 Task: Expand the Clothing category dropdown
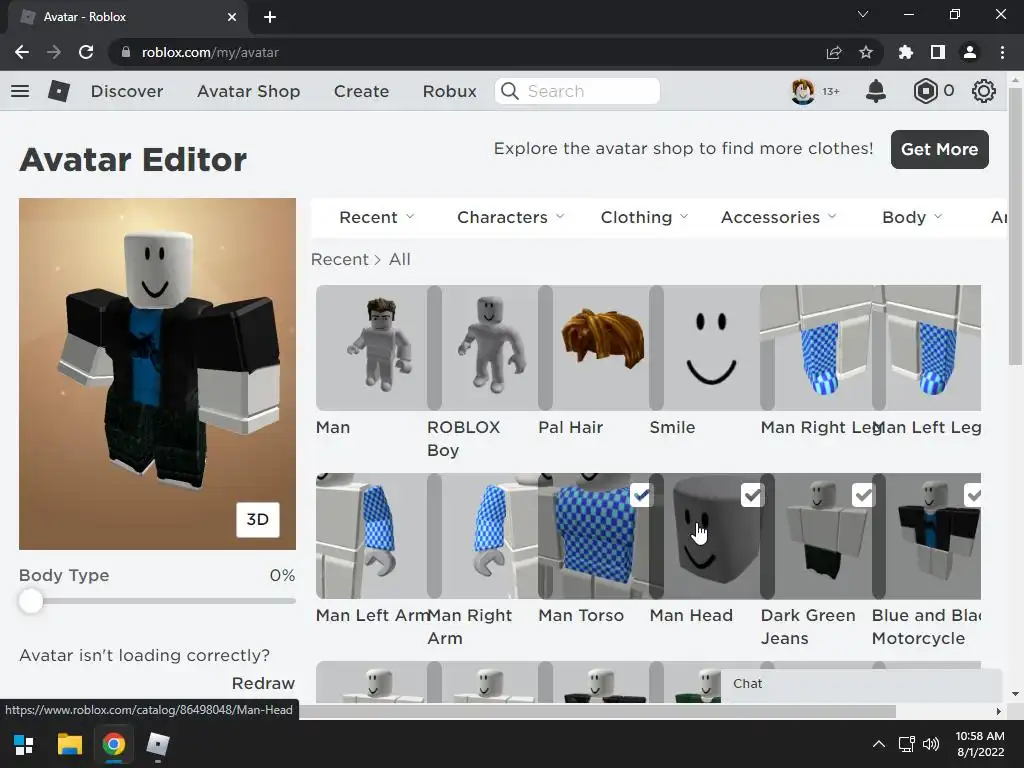pyautogui.click(x=645, y=217)
